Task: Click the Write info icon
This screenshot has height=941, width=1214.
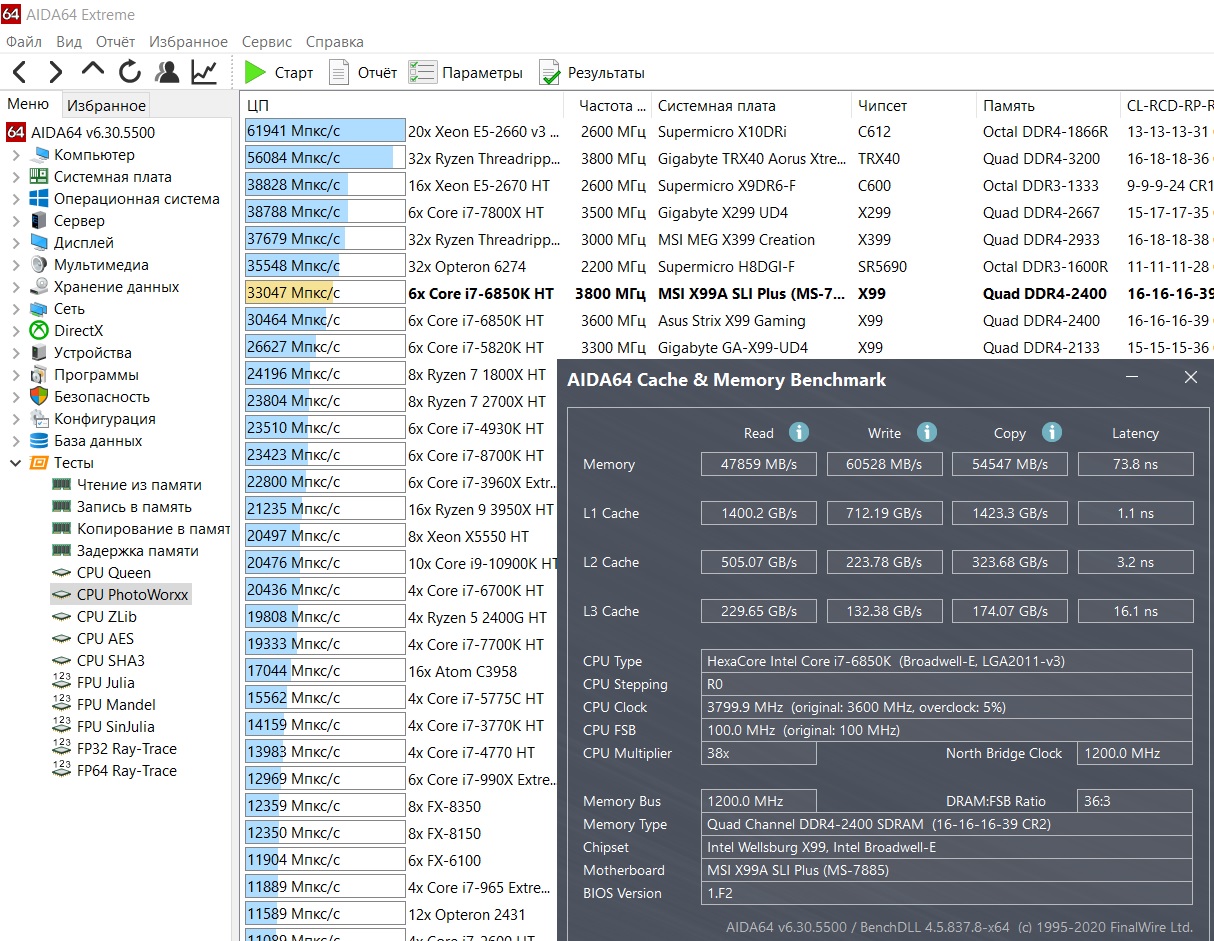Action: [x=927, y=432]
